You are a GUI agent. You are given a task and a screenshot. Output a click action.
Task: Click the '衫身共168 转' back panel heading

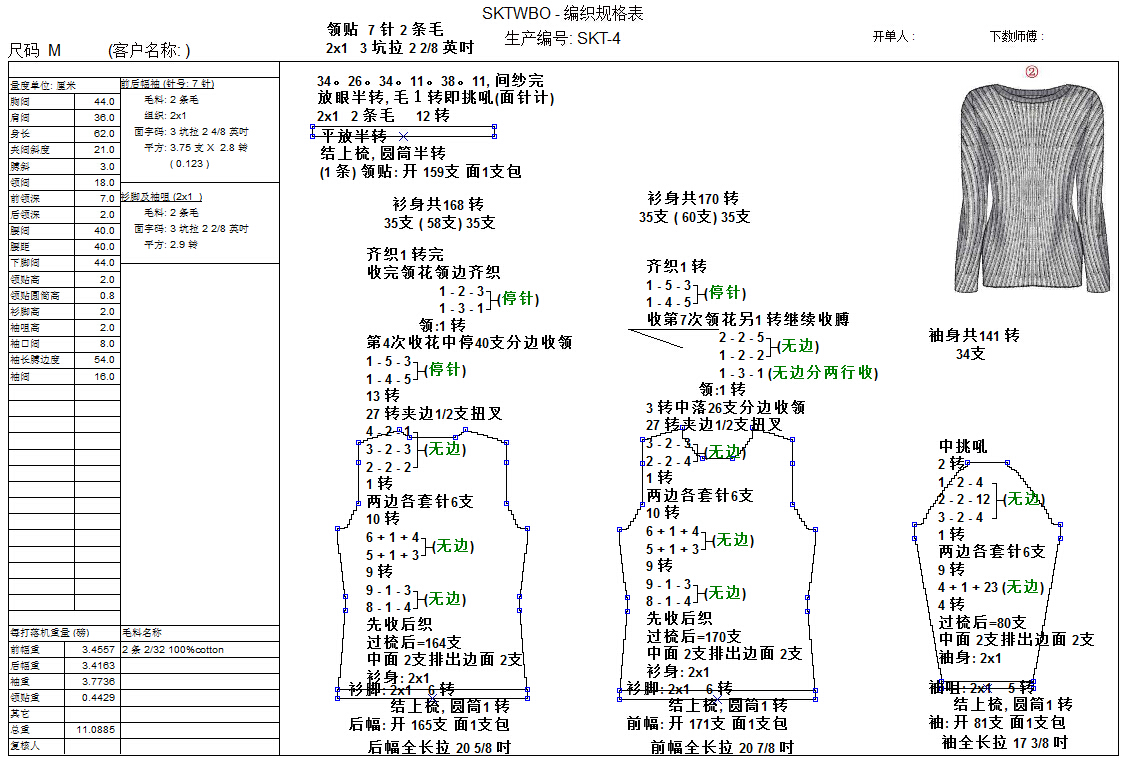(438, 205)
